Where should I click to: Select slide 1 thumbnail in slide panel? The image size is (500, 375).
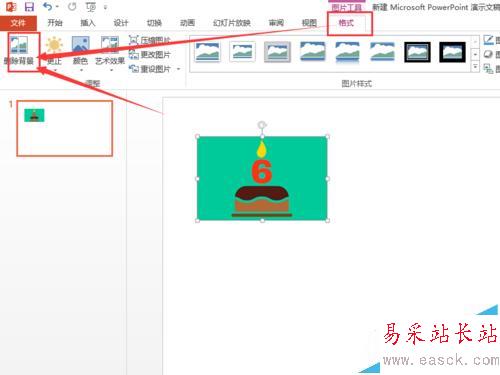[65, 128]
